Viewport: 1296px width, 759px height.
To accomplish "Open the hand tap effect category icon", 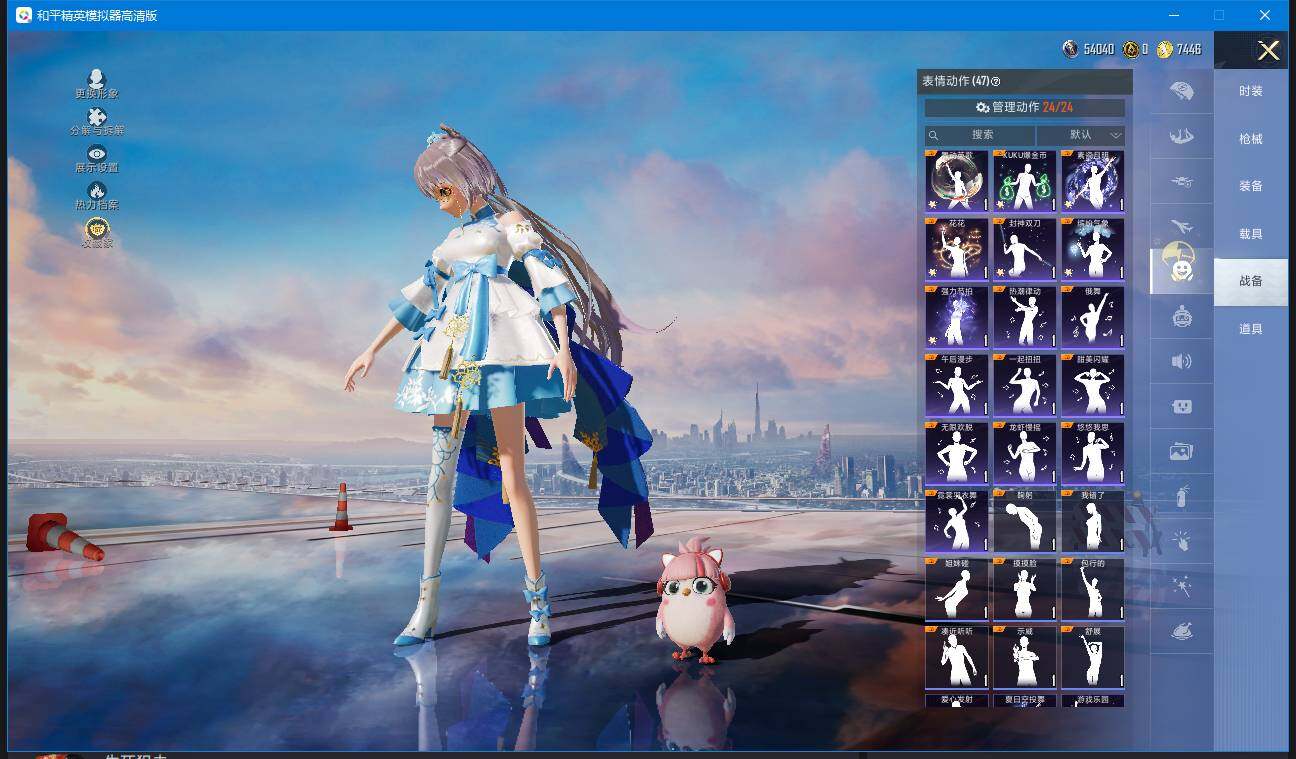I will pos(1181,541).
